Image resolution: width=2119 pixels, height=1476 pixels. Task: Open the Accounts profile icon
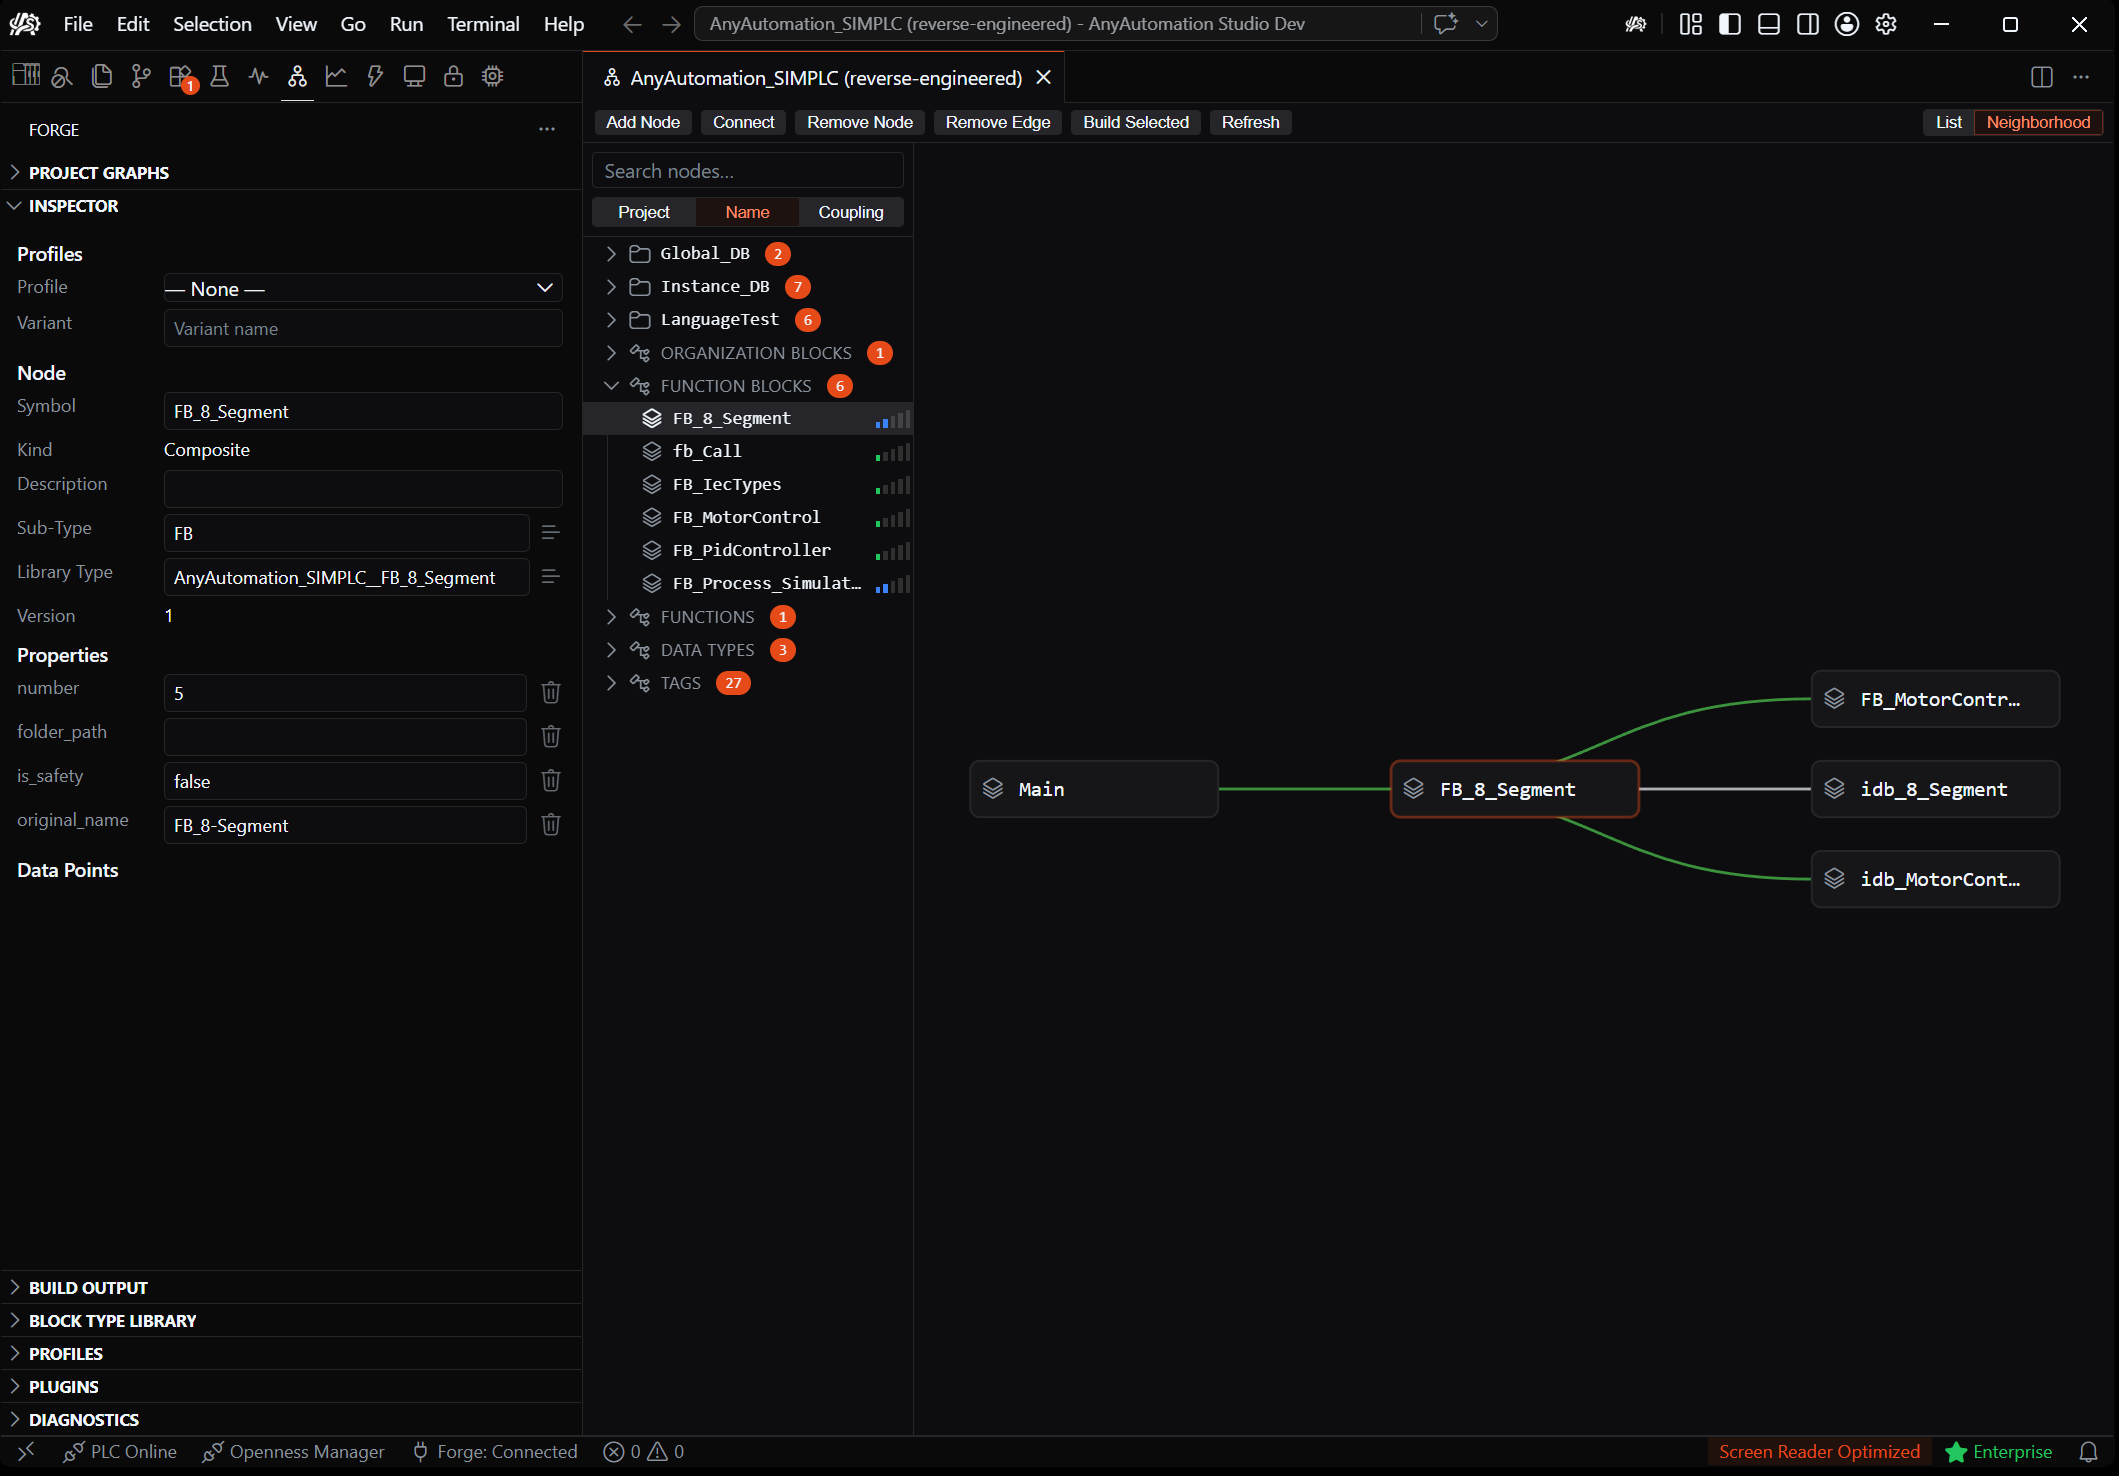(1847, 24)
